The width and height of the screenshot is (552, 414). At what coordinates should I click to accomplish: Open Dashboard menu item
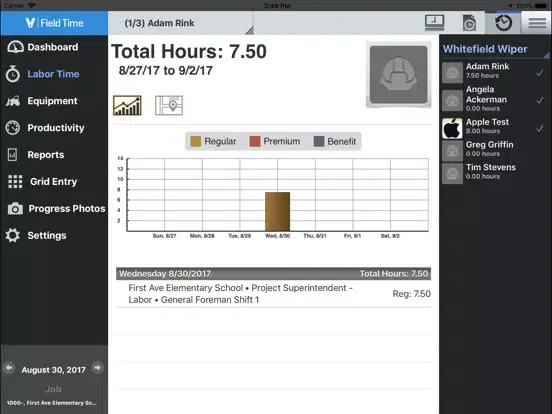(x=54, y=47)
